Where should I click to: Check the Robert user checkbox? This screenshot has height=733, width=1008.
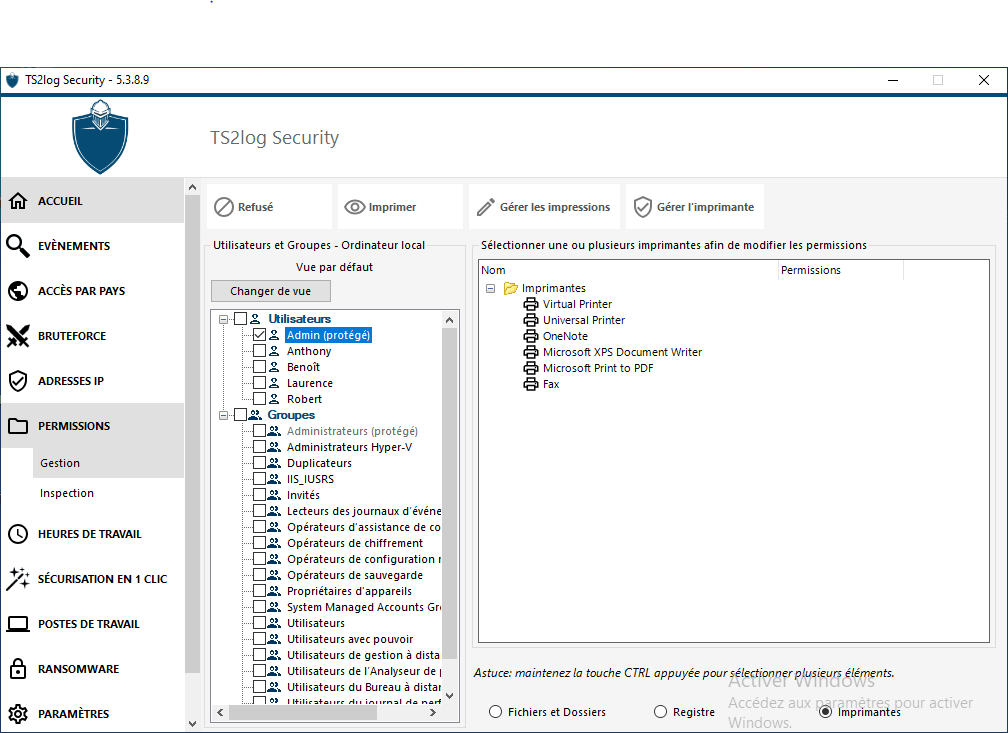[259, 399]
